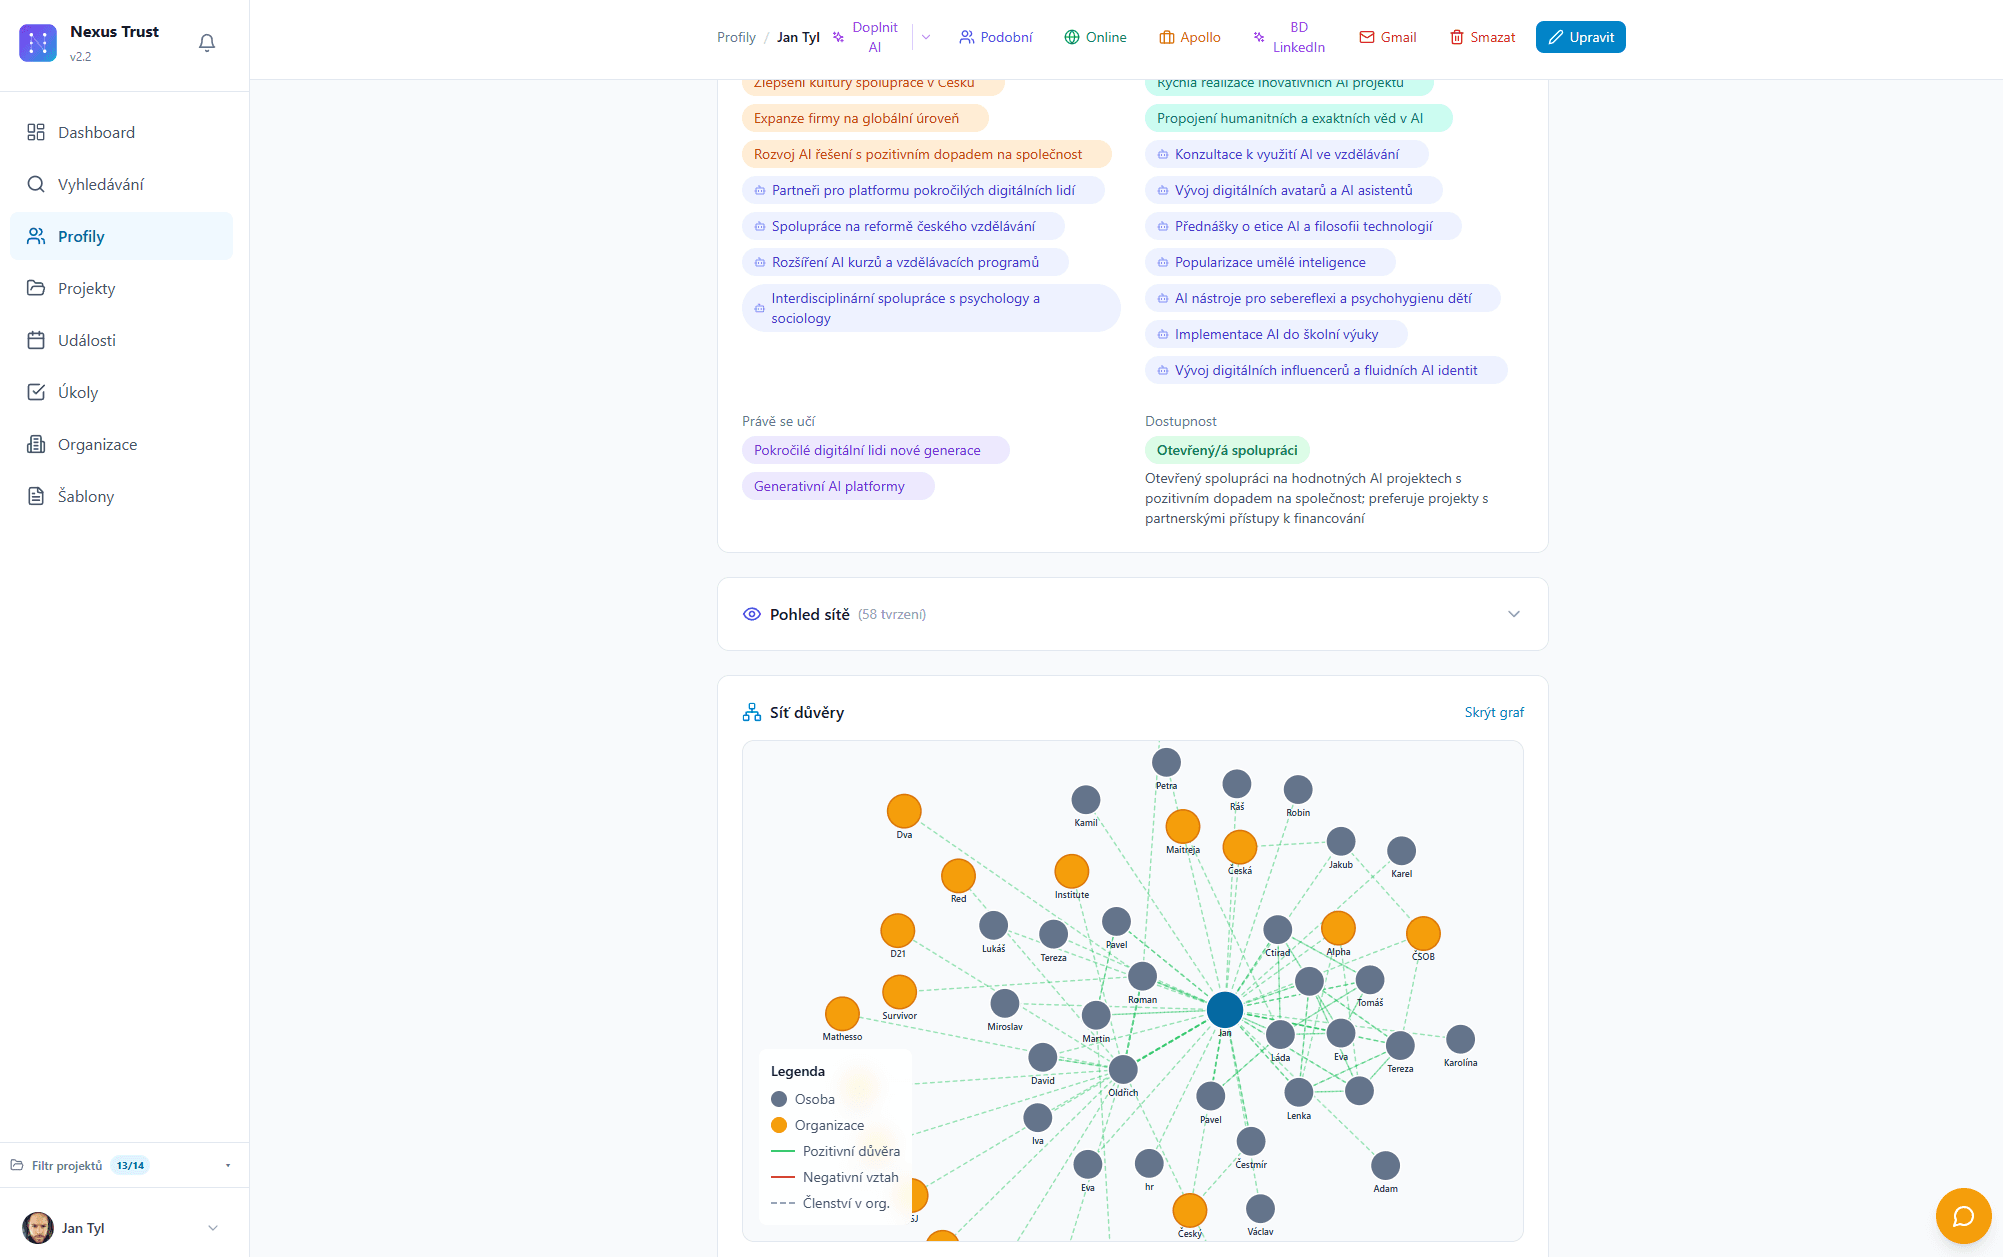Viewport: 2003px width, 1257px height.
Task: Click the Upravit button
Action: 1580,37
